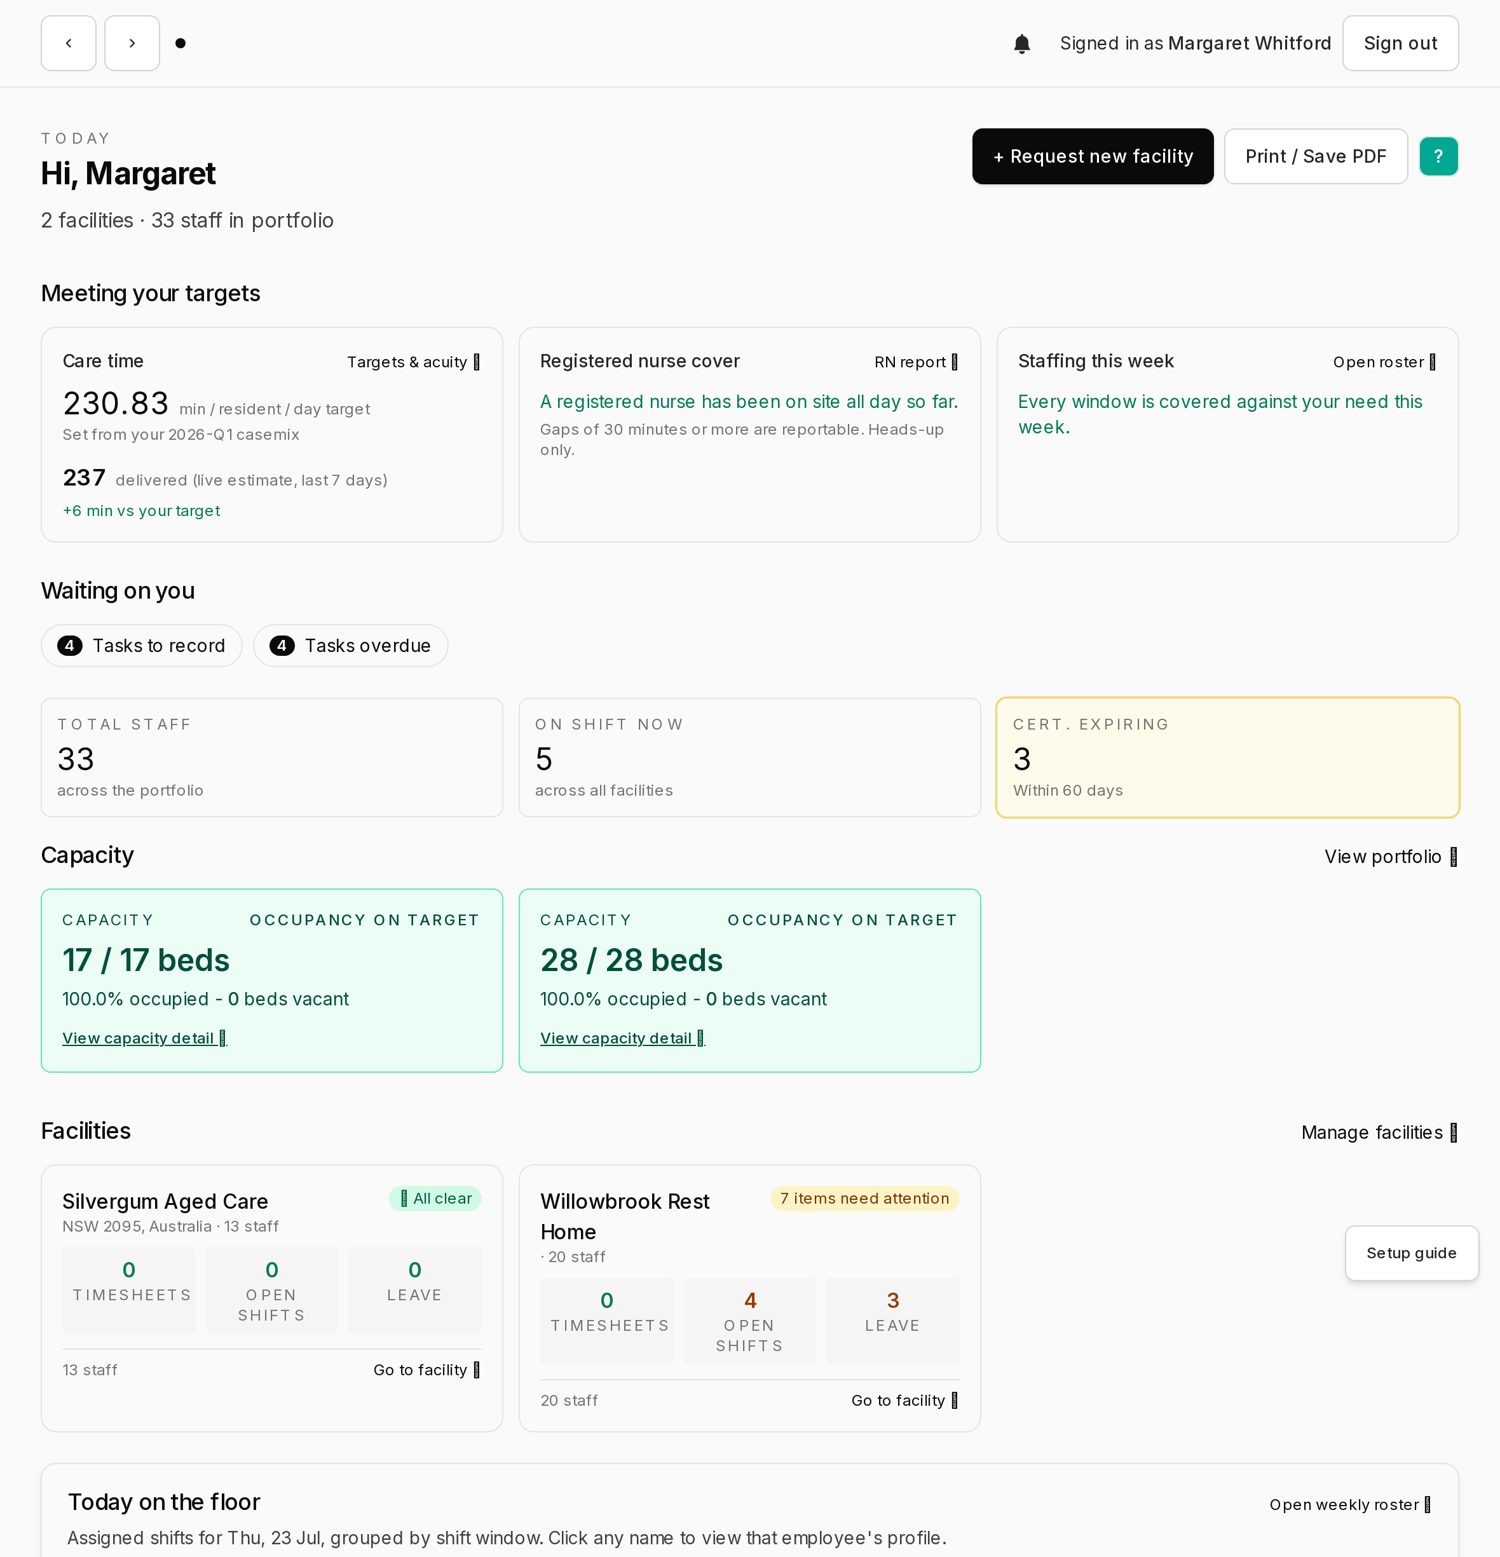This screenshot has width=1500, height=1557.
Task: Open roster link in Staffing this week
Action: point(1384,362)
